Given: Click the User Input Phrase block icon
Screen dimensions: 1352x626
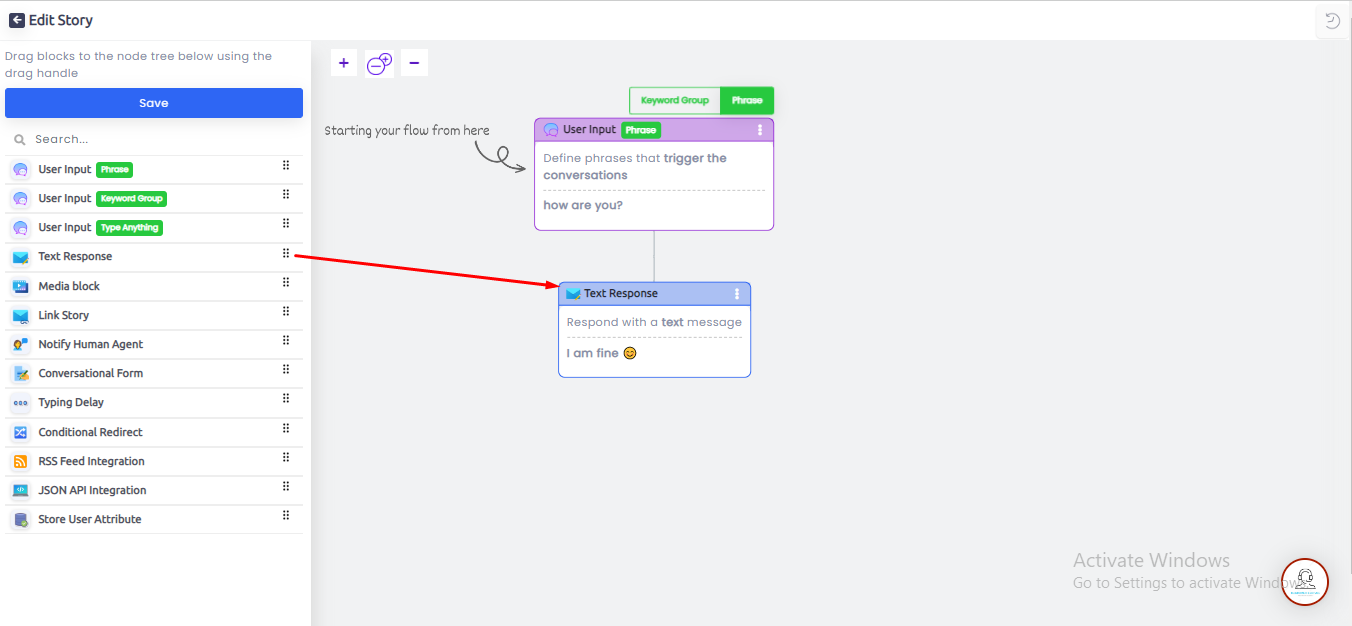Looking at the screenshot, I should (21, 170).
